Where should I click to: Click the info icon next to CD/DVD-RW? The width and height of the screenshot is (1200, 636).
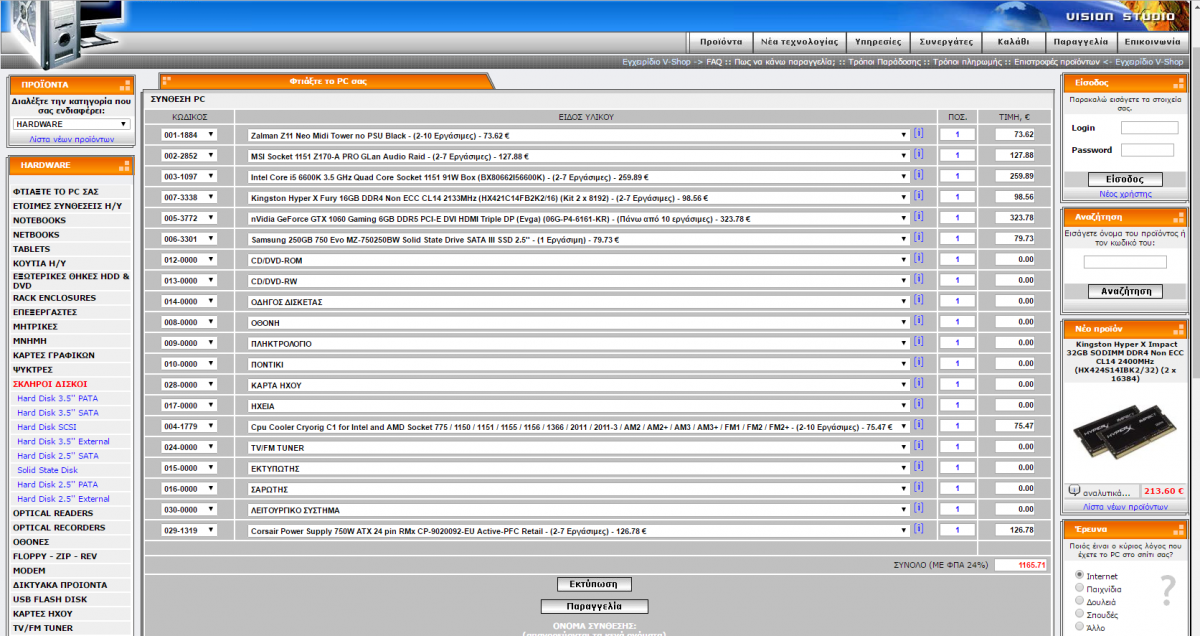[919, 280]
